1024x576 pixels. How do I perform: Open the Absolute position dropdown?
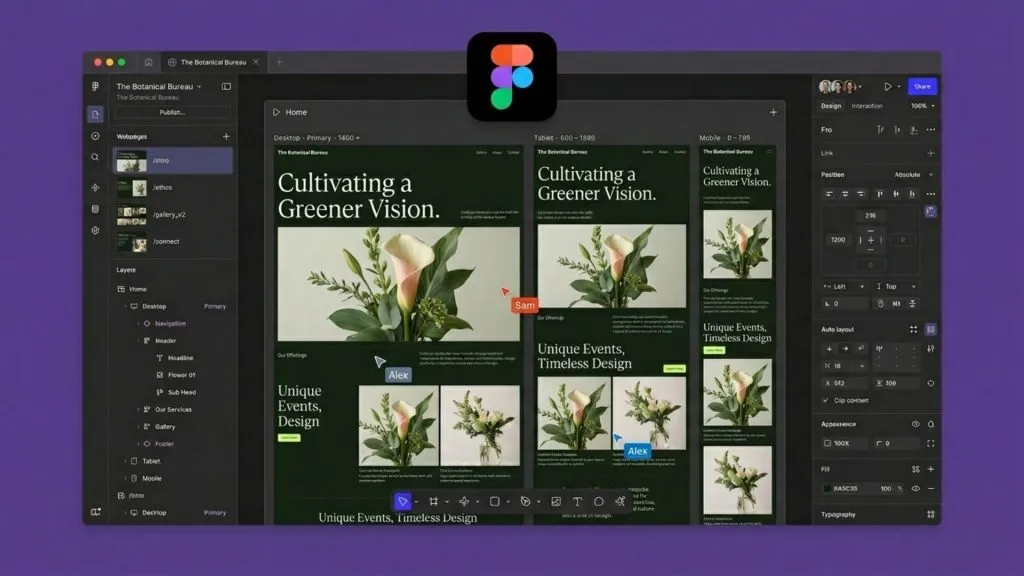pos(913,174)
